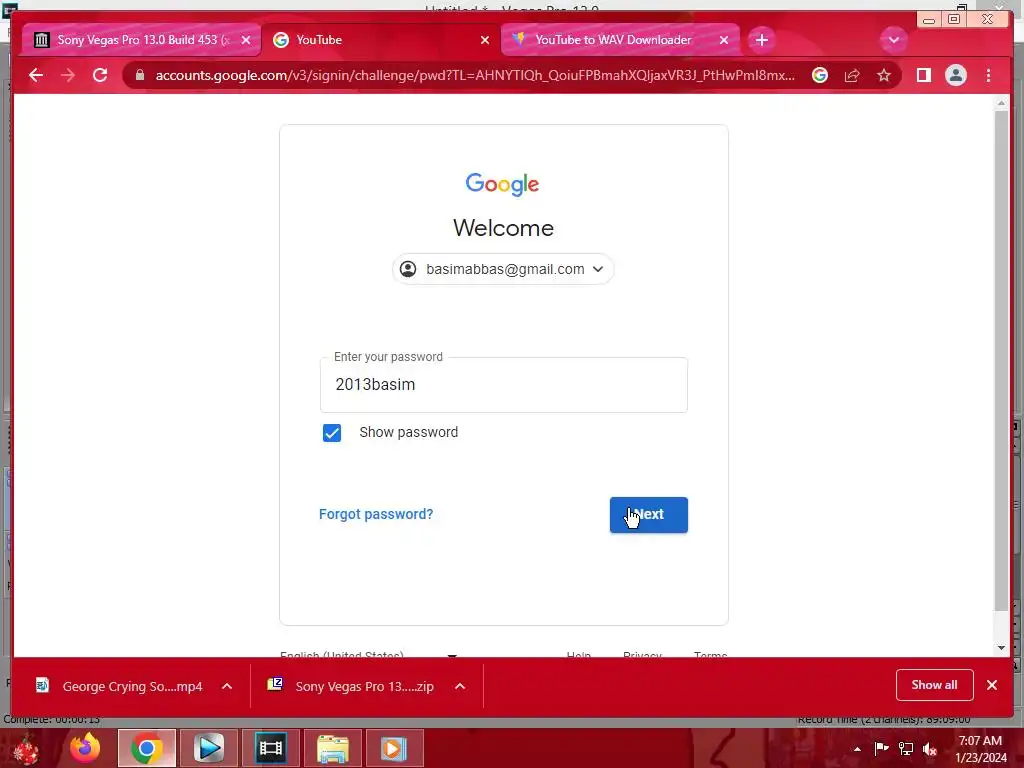Switch to YouTube to WAV Downloader tab
The width and height of the screenshot is (1024, 768).
pos(620,40)
